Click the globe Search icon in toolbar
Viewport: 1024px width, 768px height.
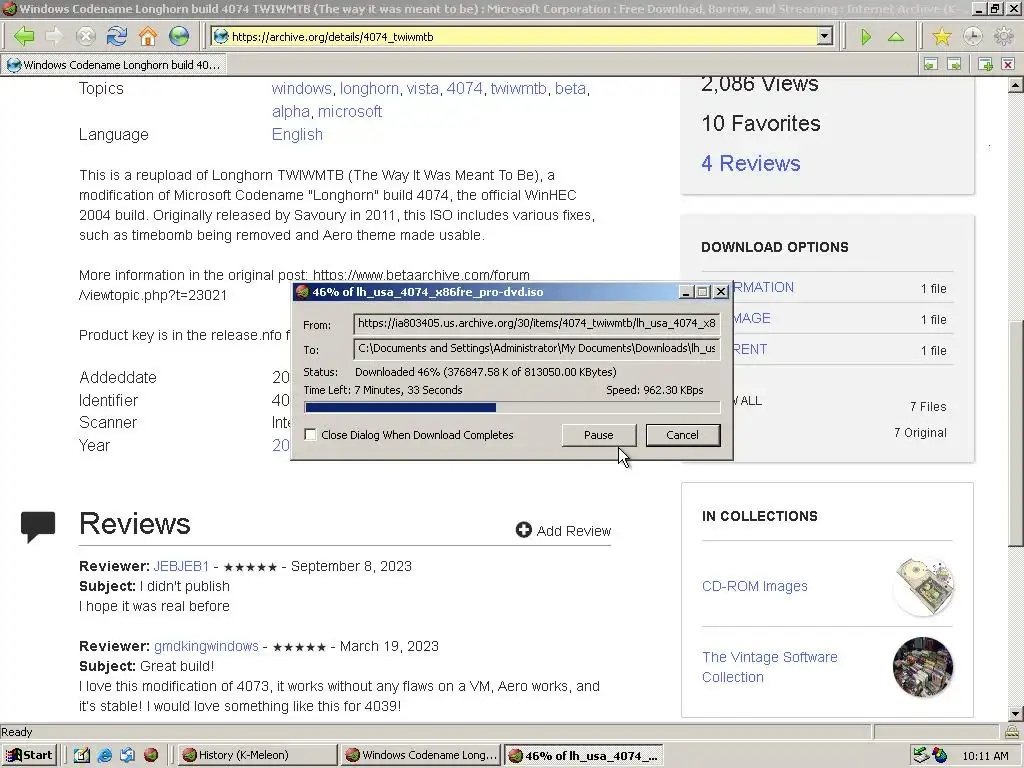pyautogui.click(x=179, y=36)
